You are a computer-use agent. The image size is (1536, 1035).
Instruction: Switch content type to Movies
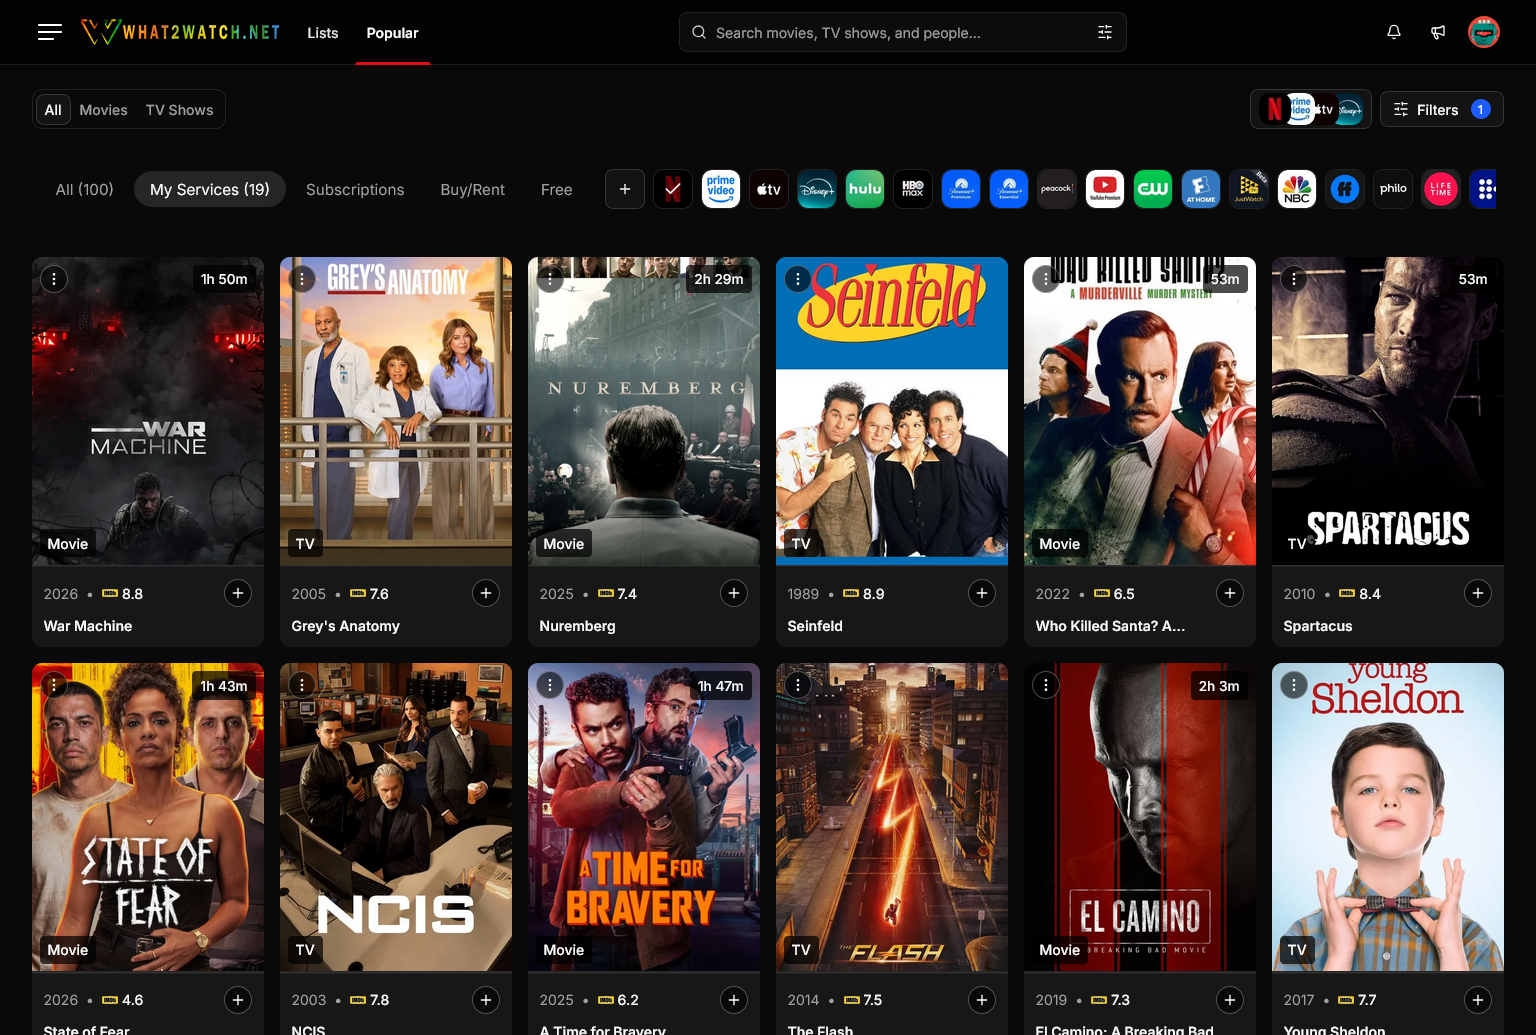pos(103,110)
